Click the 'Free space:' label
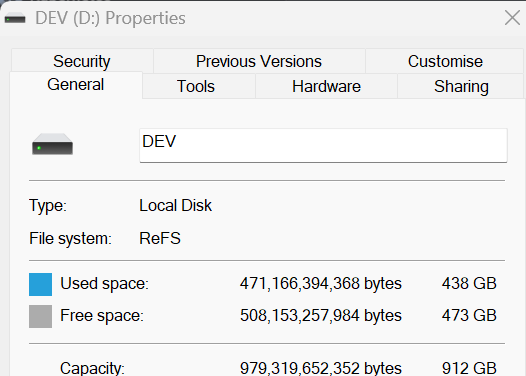The width and height of the screenshot is (526, 376). 102,316
